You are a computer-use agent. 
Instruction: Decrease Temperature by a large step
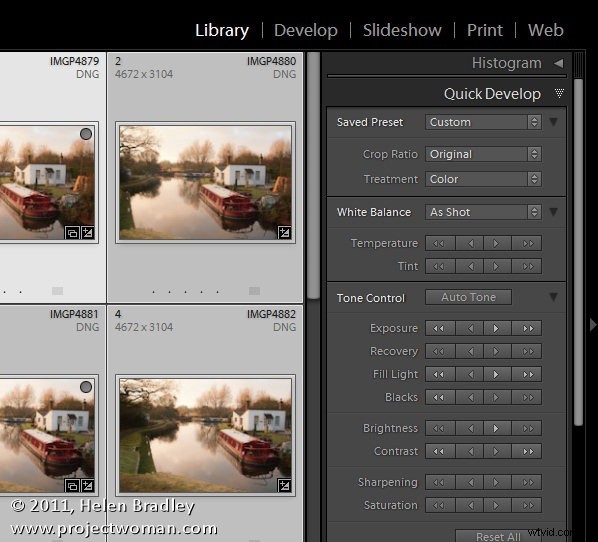pyautogui.click(x=440, y=243)
